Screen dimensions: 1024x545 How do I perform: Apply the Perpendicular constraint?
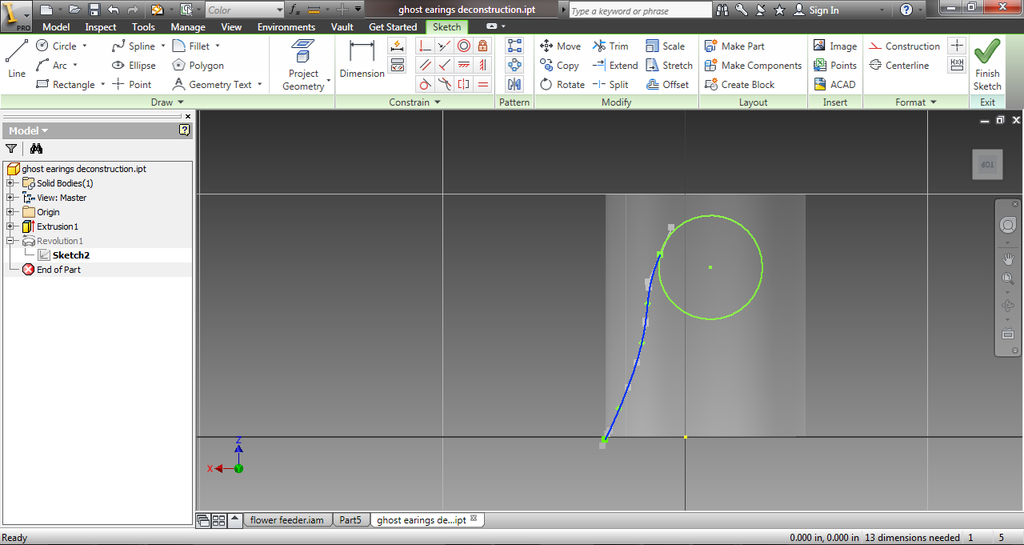(444, 65)
